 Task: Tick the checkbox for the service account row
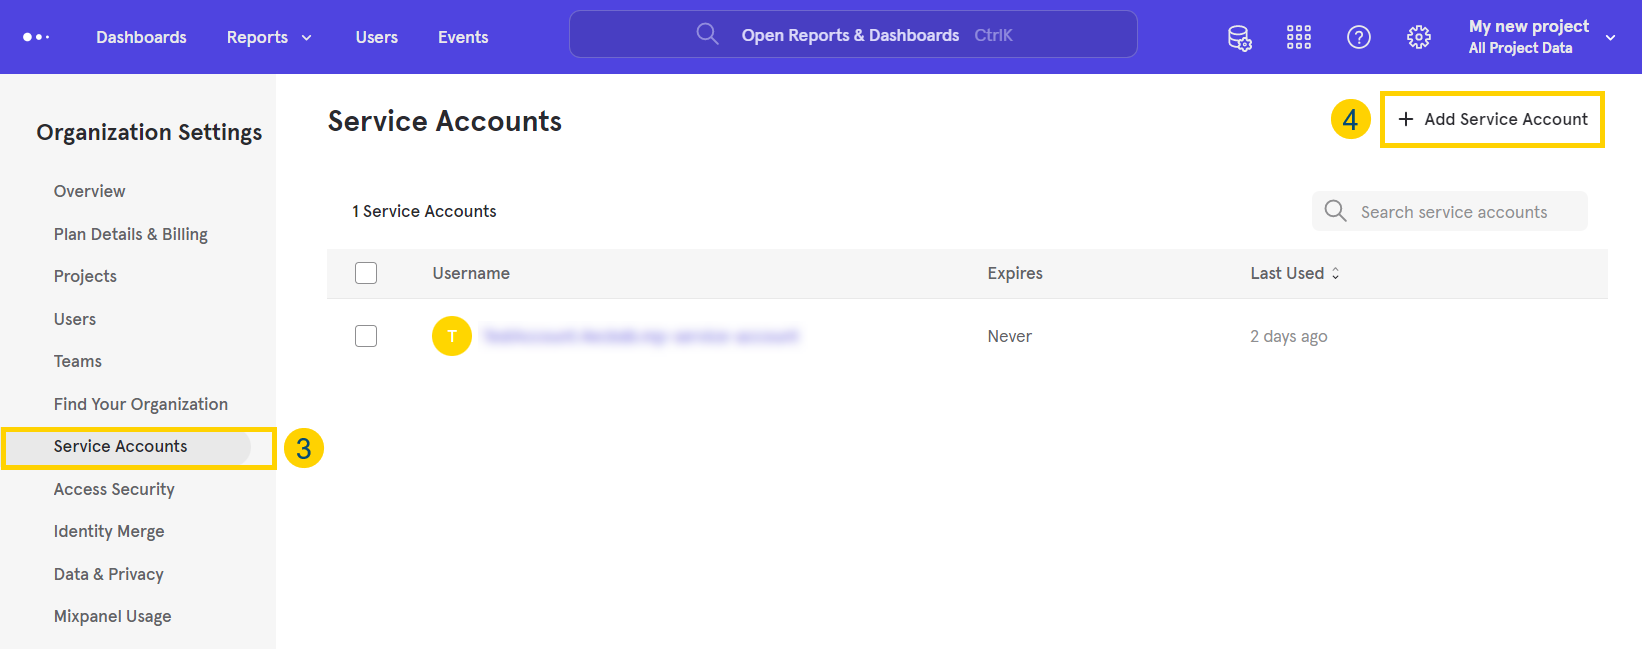pyautogui.click(x=366, y=336)
